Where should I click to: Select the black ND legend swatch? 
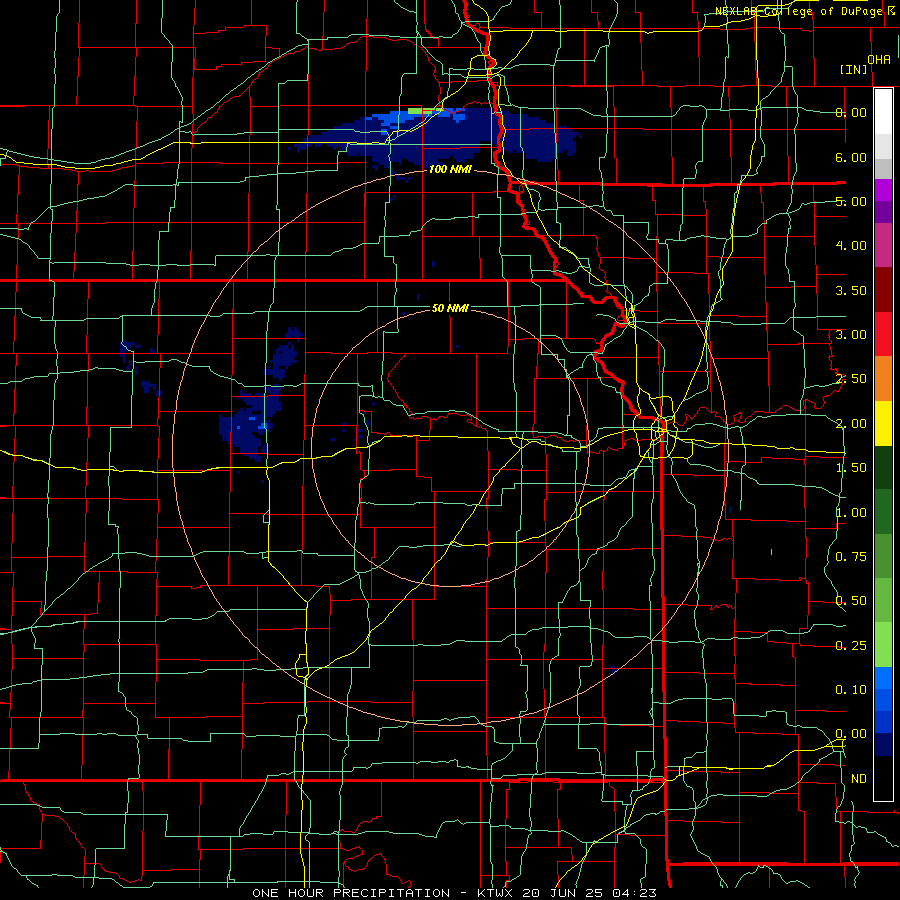click(x=883, y=778)
